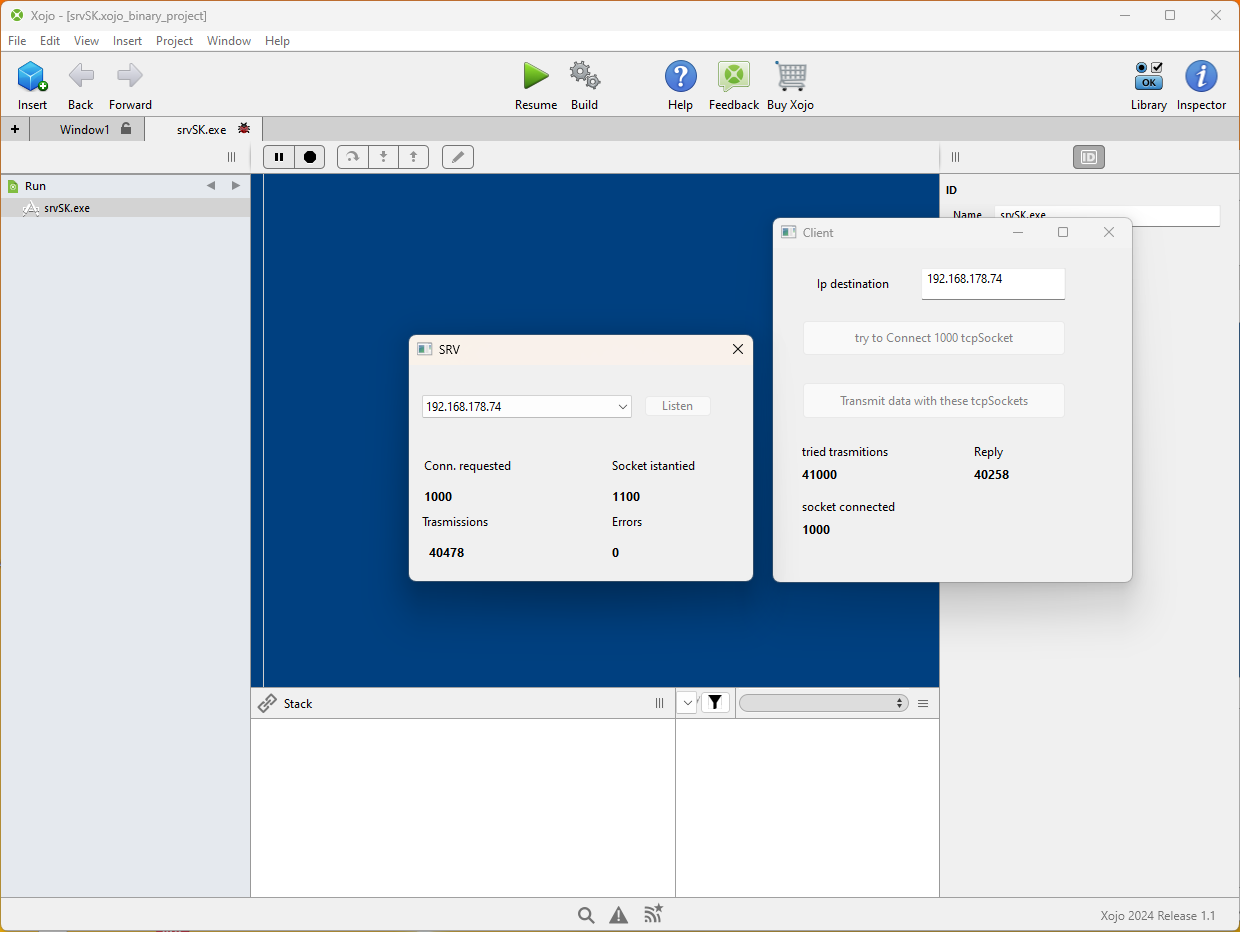Screen dimensions: 1240x932
Task: Click the Ip destination field in Client
Action: point(993,284)
